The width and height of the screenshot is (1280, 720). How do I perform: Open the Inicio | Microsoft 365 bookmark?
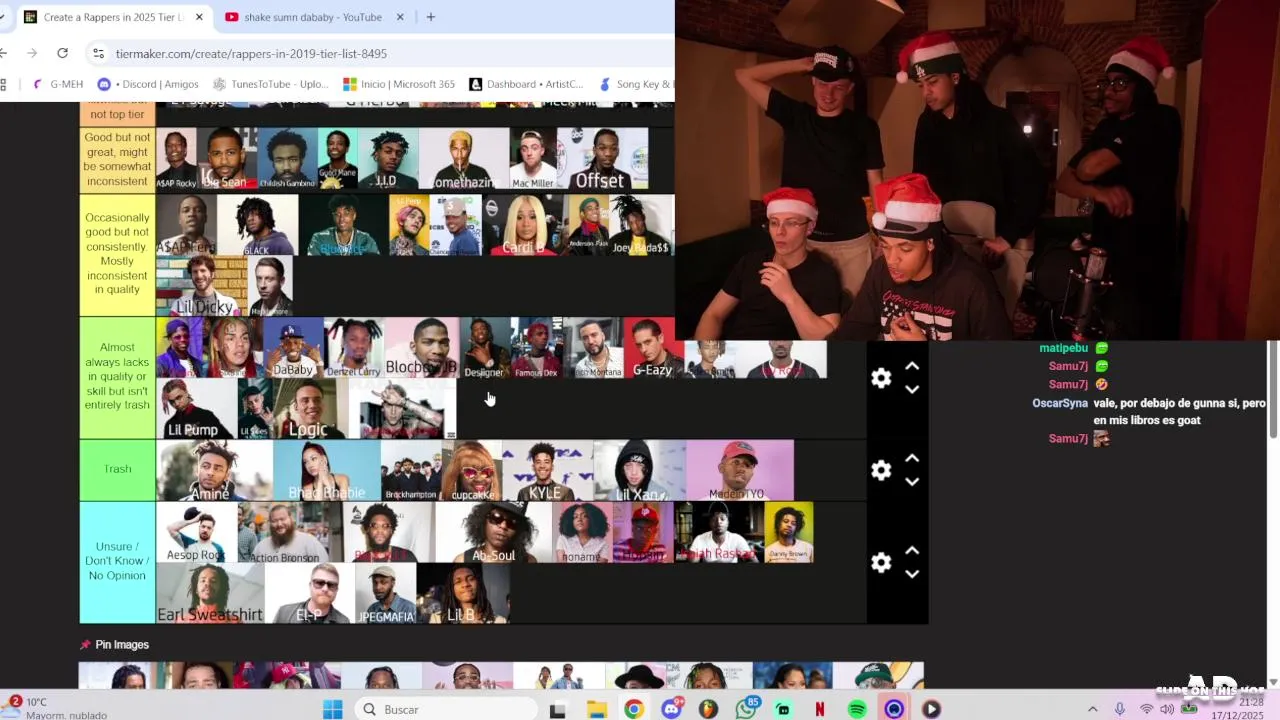tap(399, 84)
